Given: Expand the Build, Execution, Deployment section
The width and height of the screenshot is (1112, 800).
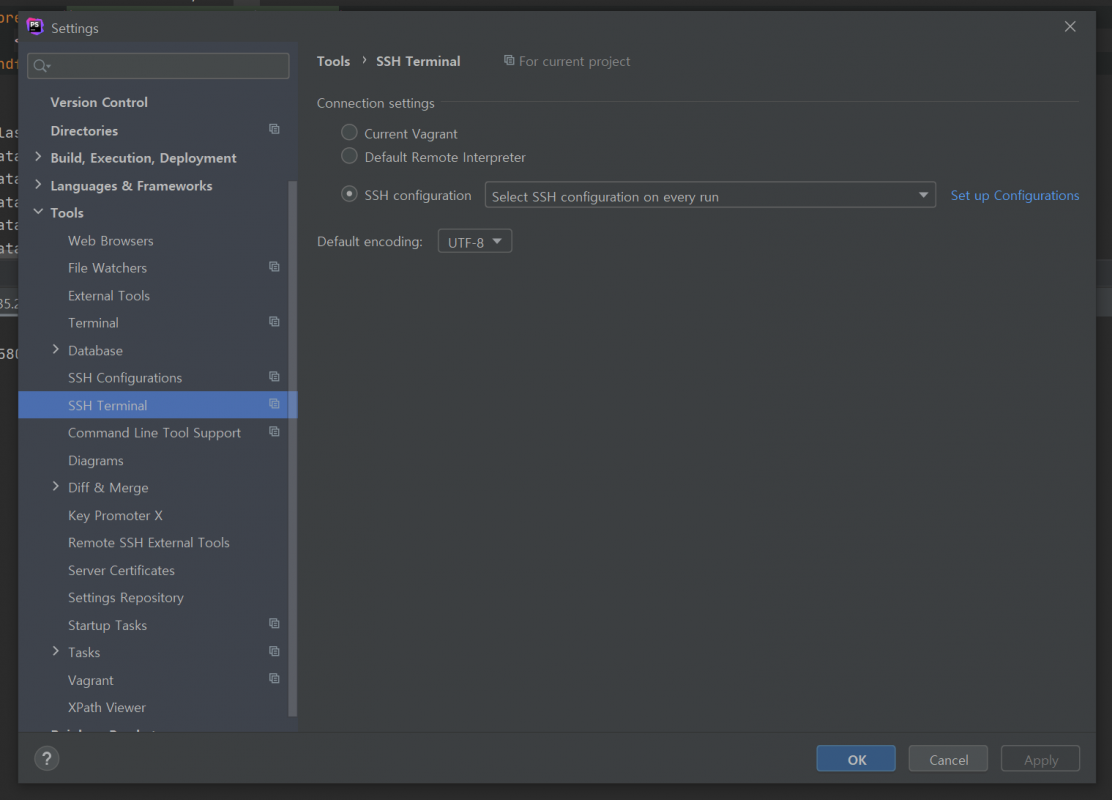Looking at the screenshot, I should [x=38, y=157].
